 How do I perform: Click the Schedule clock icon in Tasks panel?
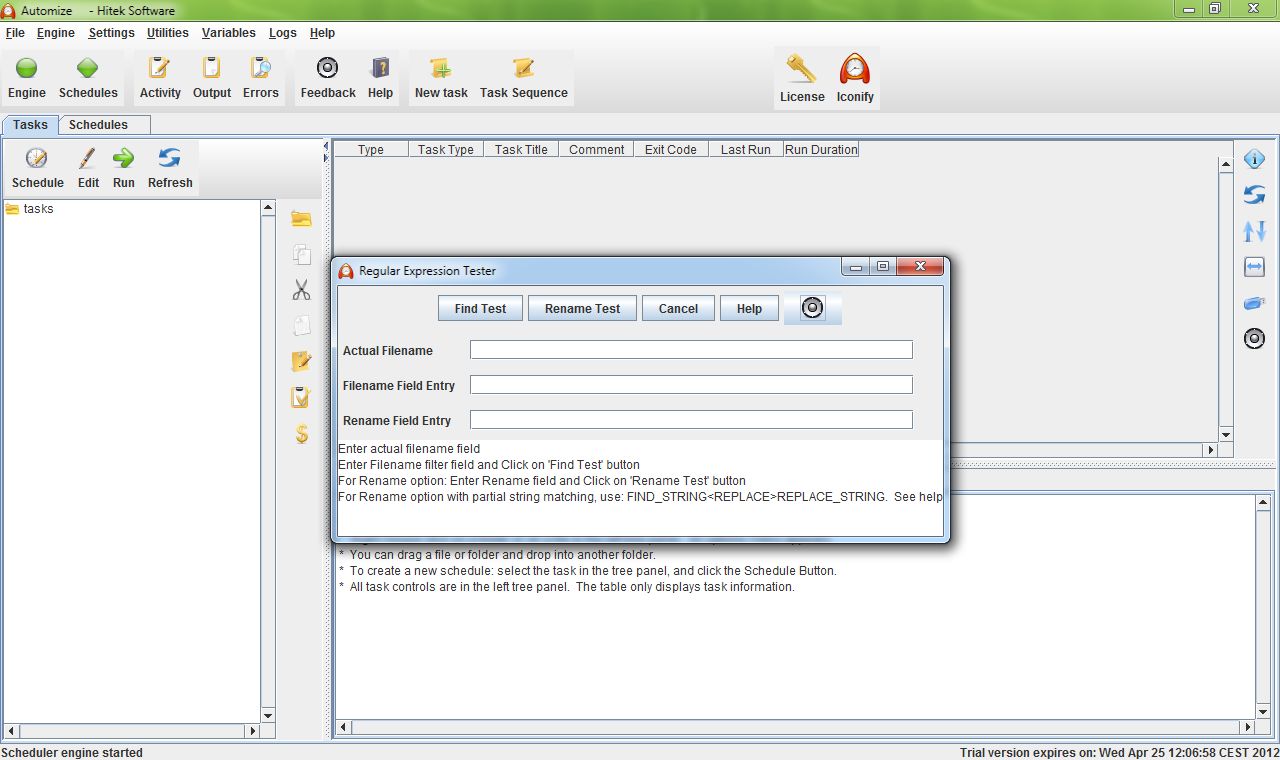(x=38, y=168)
